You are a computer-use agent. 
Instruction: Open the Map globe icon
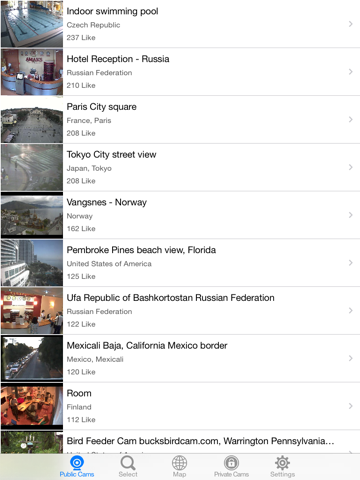pos(179,463)
